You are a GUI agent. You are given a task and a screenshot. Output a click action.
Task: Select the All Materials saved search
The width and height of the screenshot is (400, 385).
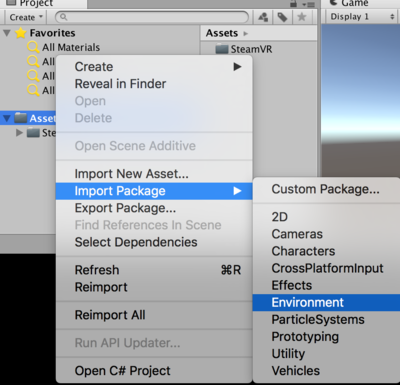coord(71,47)
